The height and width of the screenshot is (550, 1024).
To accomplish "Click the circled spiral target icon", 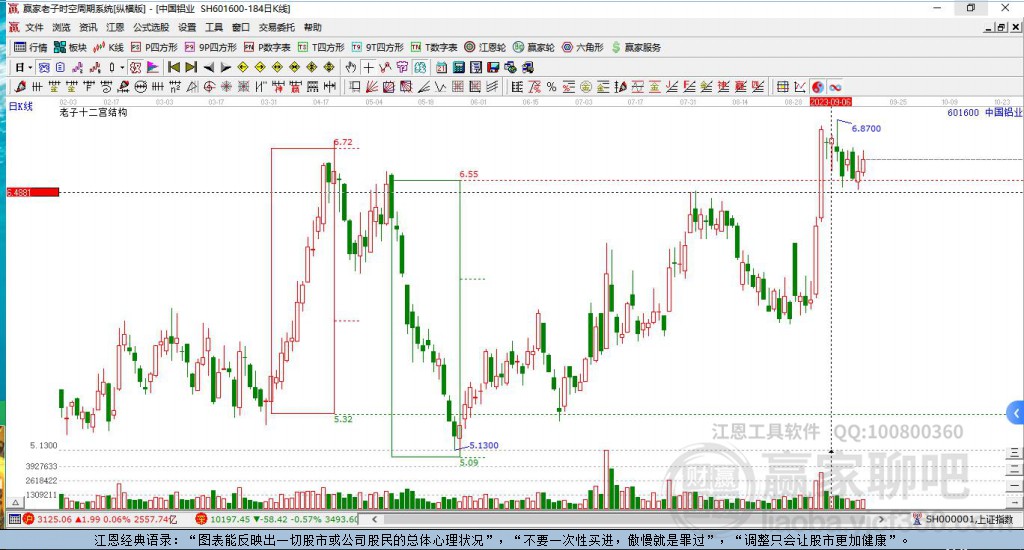I will pos(209,87).
